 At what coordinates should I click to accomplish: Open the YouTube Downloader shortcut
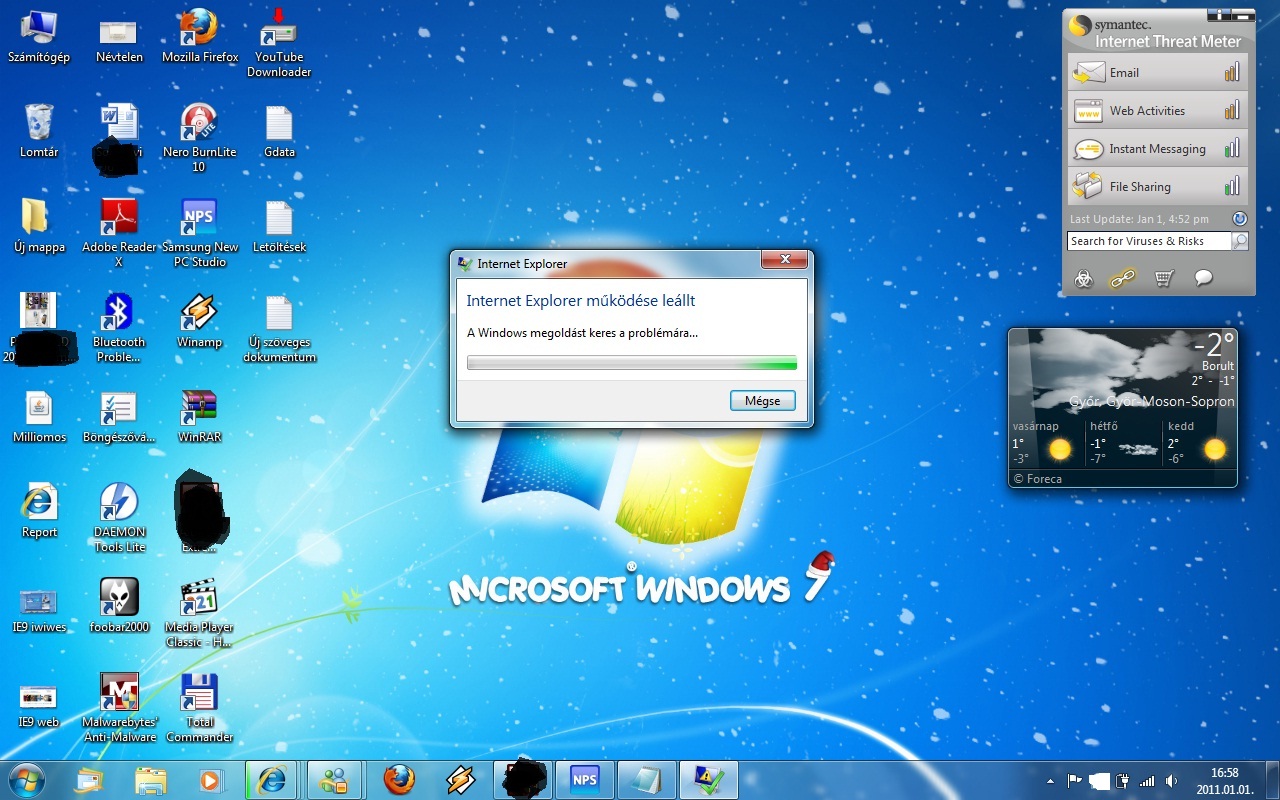point(279,44)
